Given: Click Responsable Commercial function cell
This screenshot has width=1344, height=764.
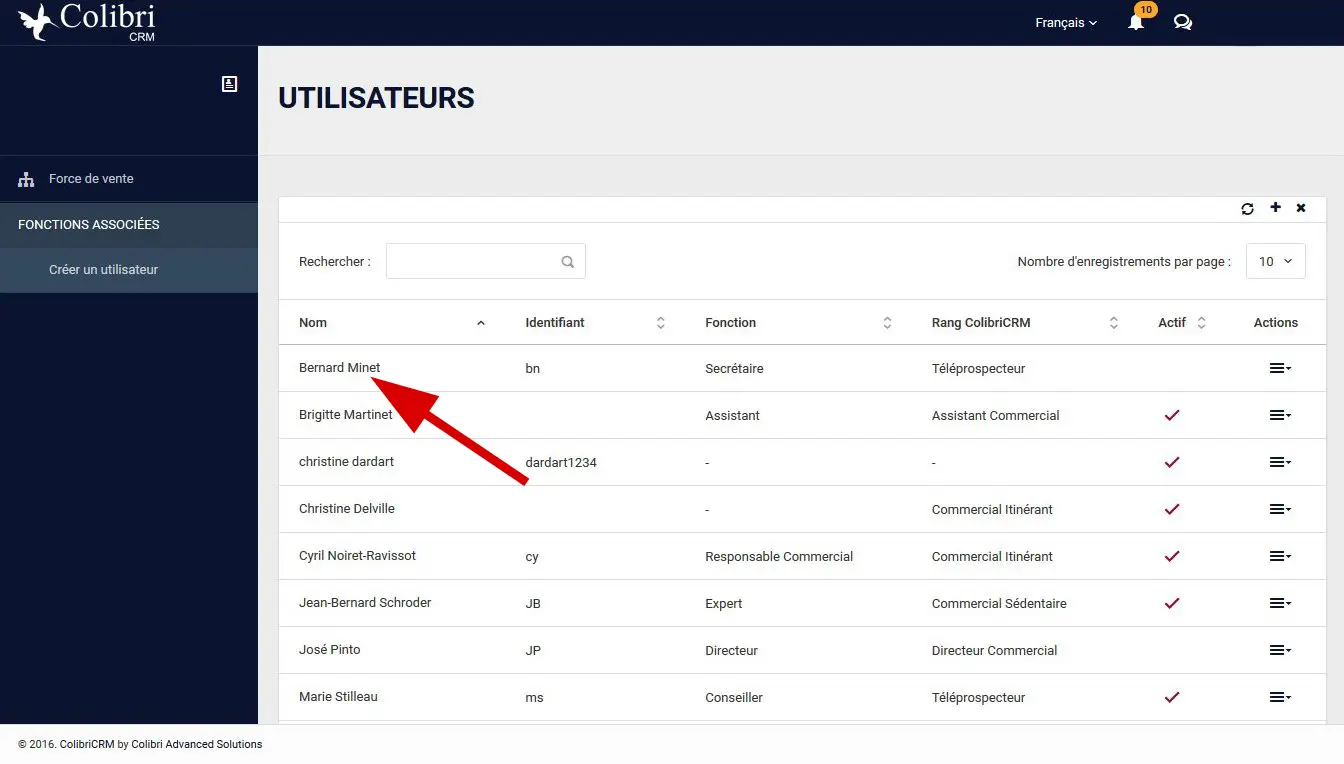Looking at the screenshot, I should coord(779,557).
